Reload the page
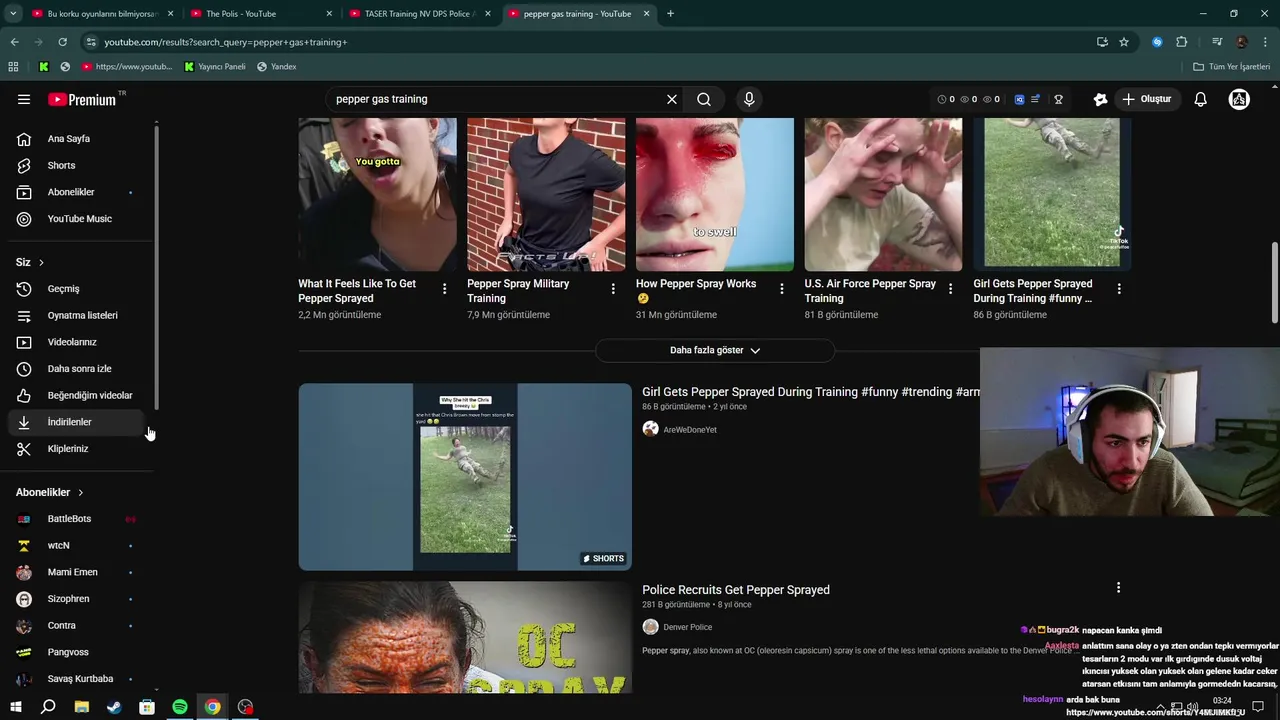Viewport: 1280px width, 720px height. click(62, 42)
